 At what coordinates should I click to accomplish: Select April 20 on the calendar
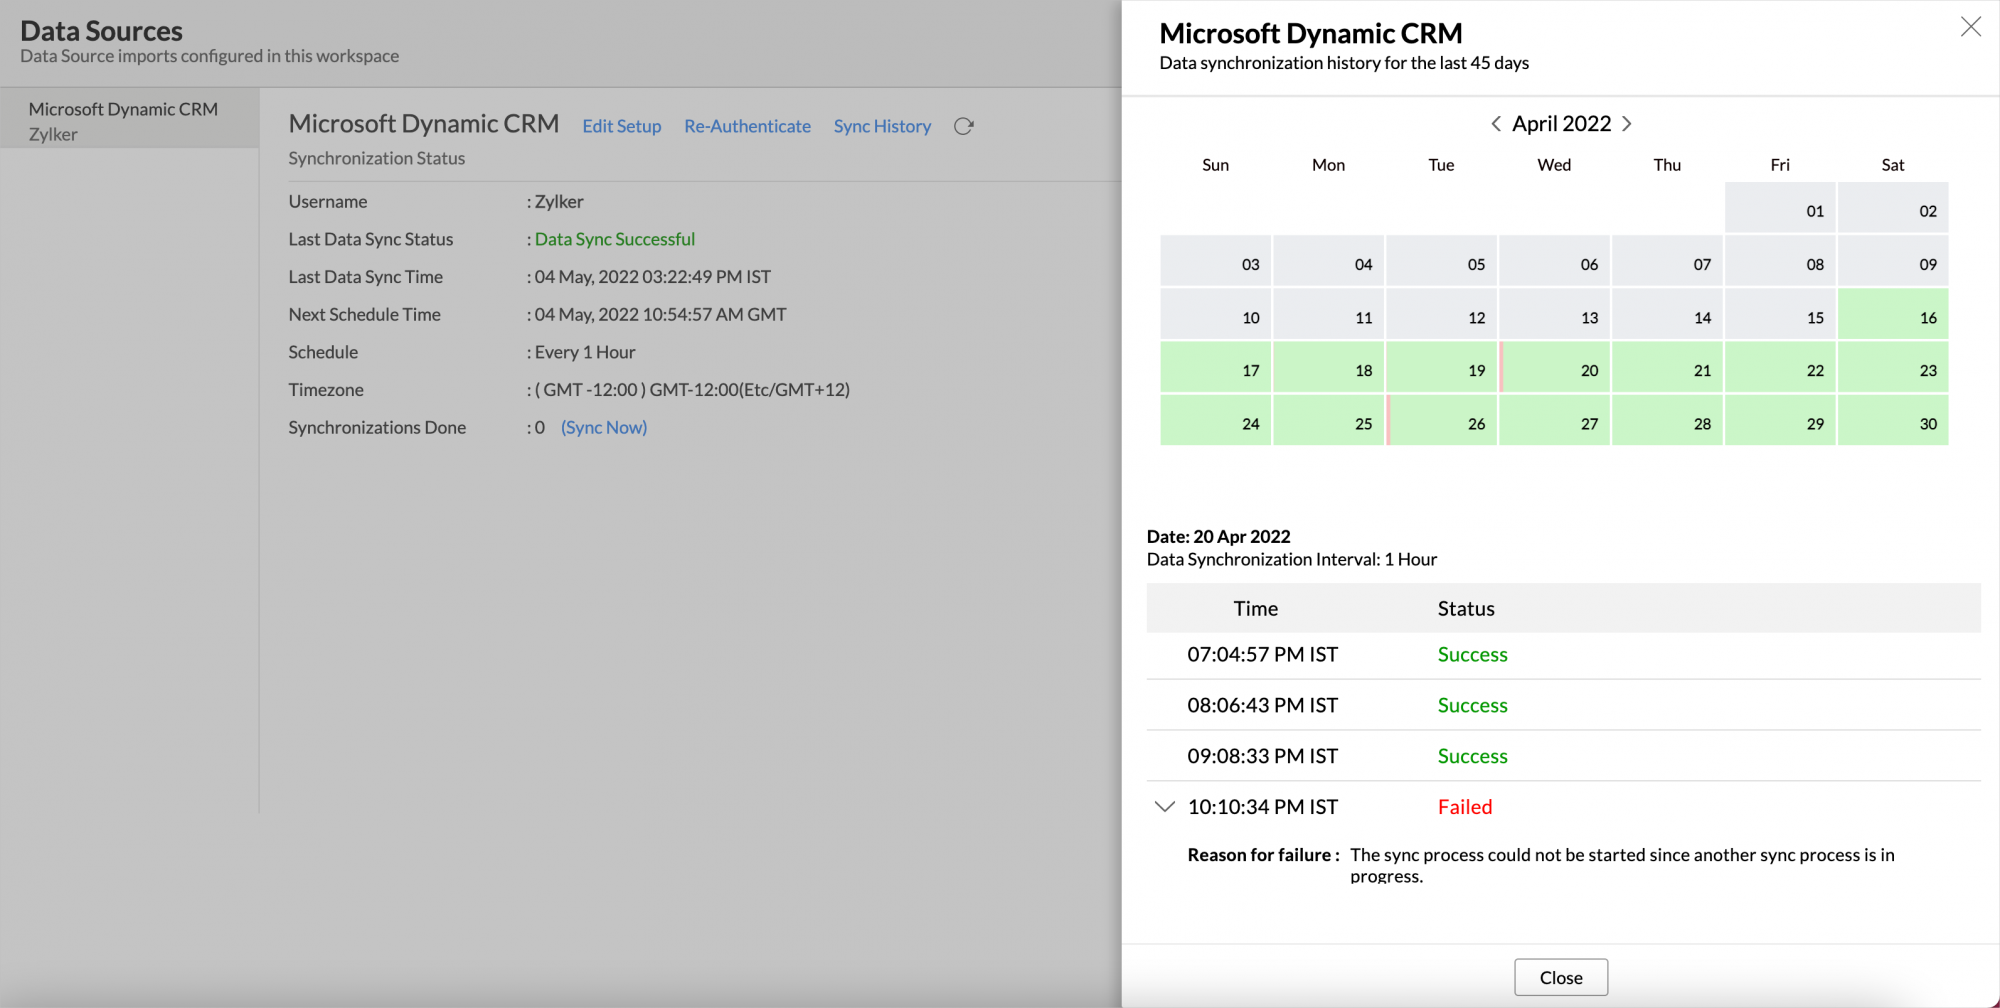click(1554, 367)
